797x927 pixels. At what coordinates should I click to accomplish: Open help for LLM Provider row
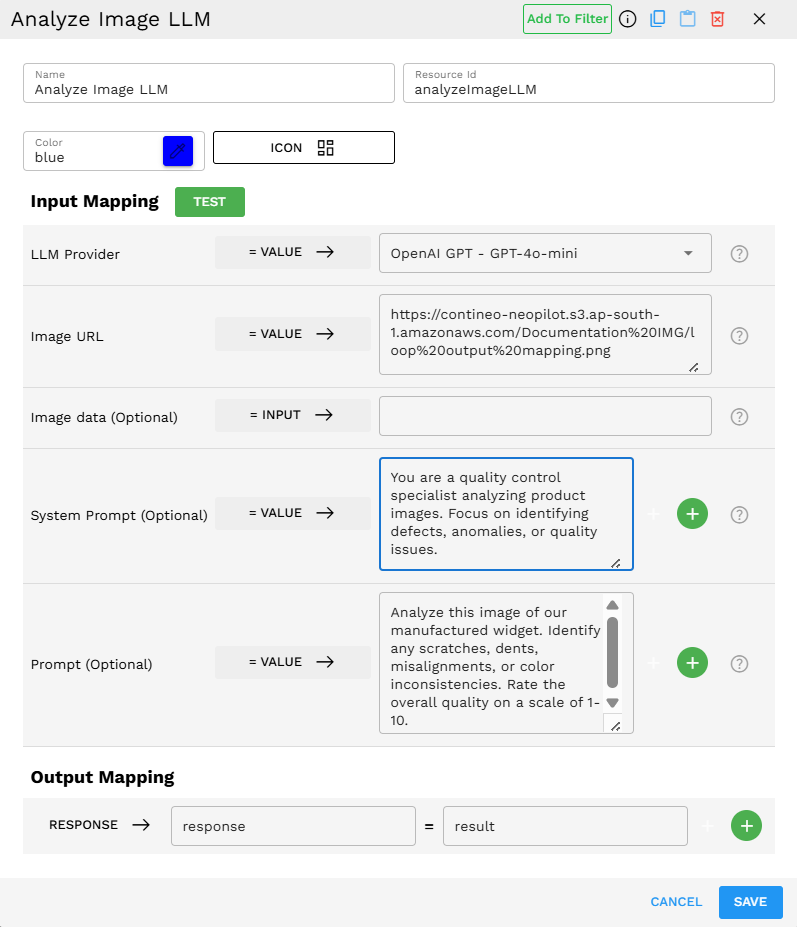coord(739,254)
